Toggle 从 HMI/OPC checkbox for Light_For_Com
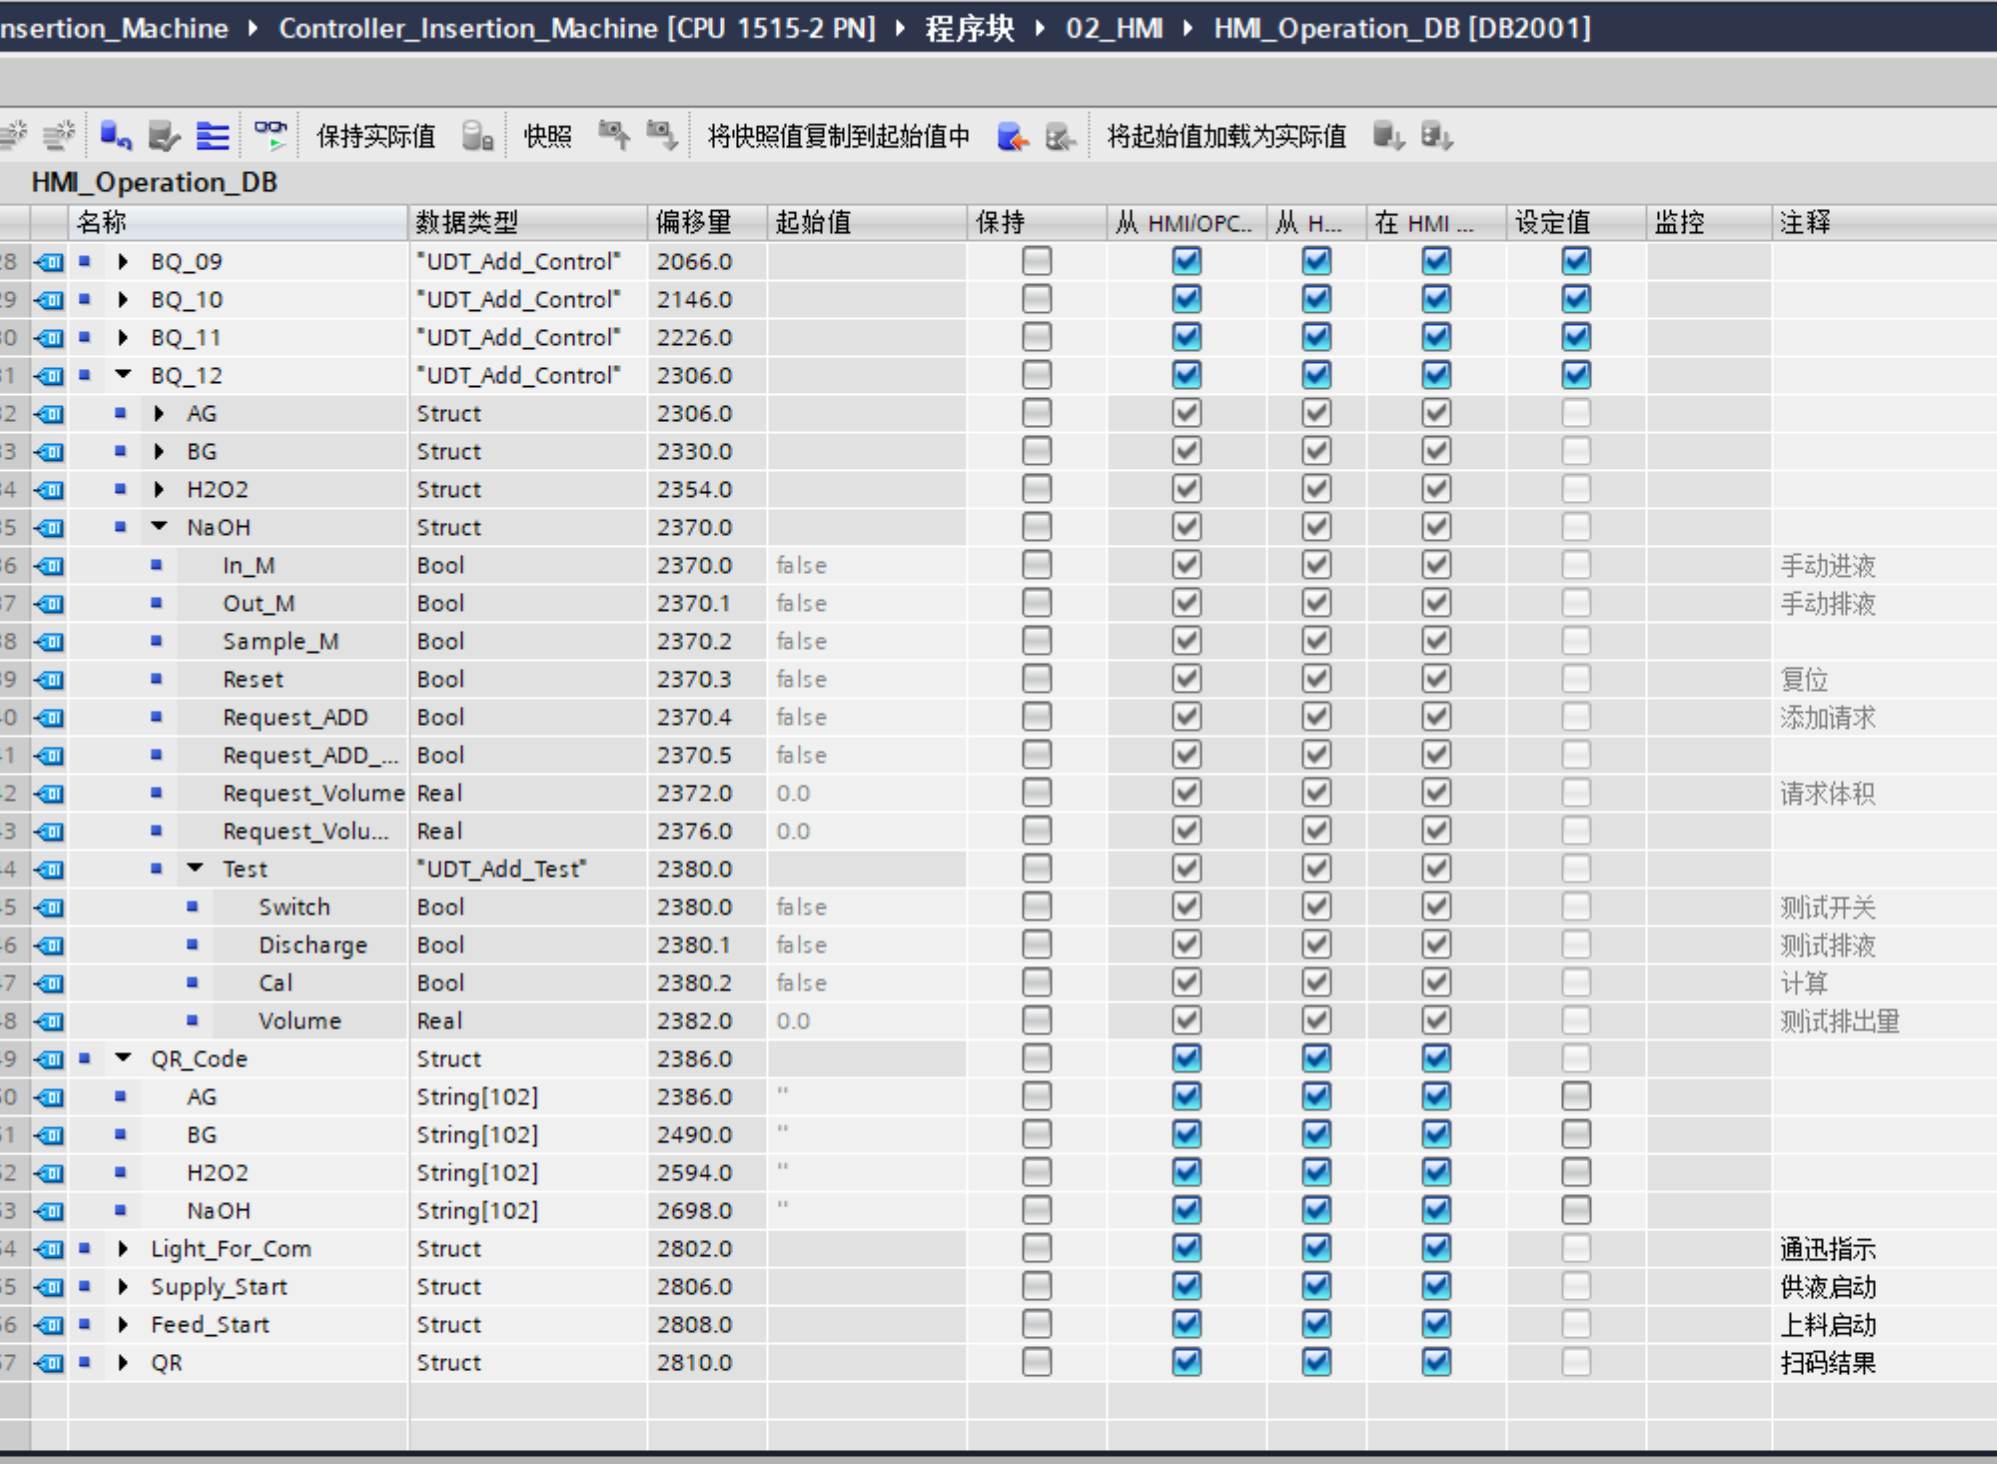The image size is (1997, 1464). pyautogui.click(x=1187, y=1248)
